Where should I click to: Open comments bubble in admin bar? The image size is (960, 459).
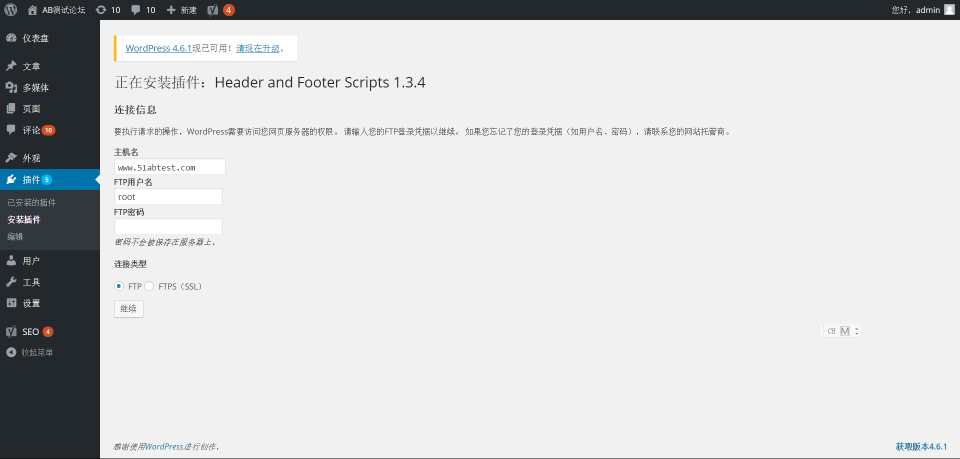(143, 9)
